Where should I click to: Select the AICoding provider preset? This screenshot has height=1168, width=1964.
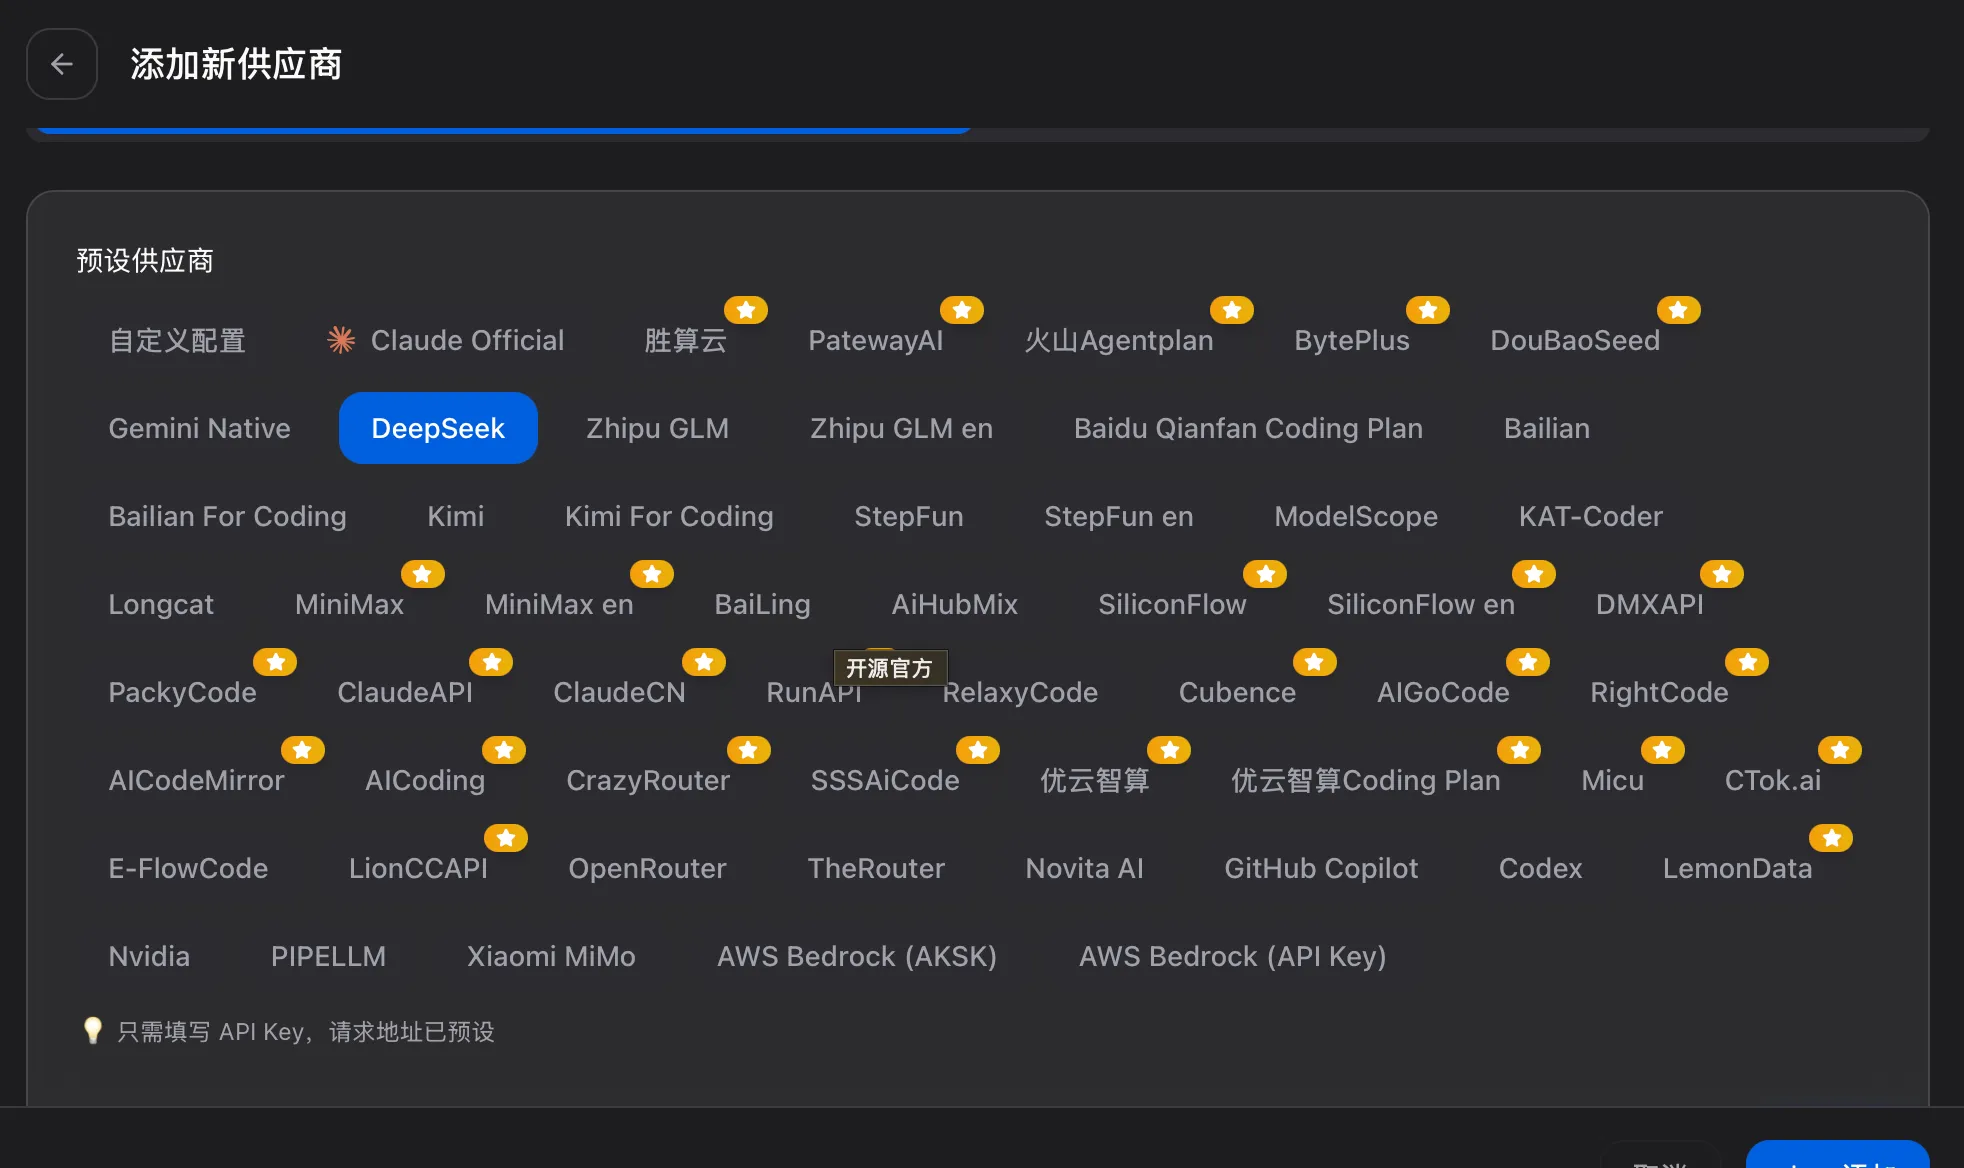pyautogui.click(x=425, y=780)
